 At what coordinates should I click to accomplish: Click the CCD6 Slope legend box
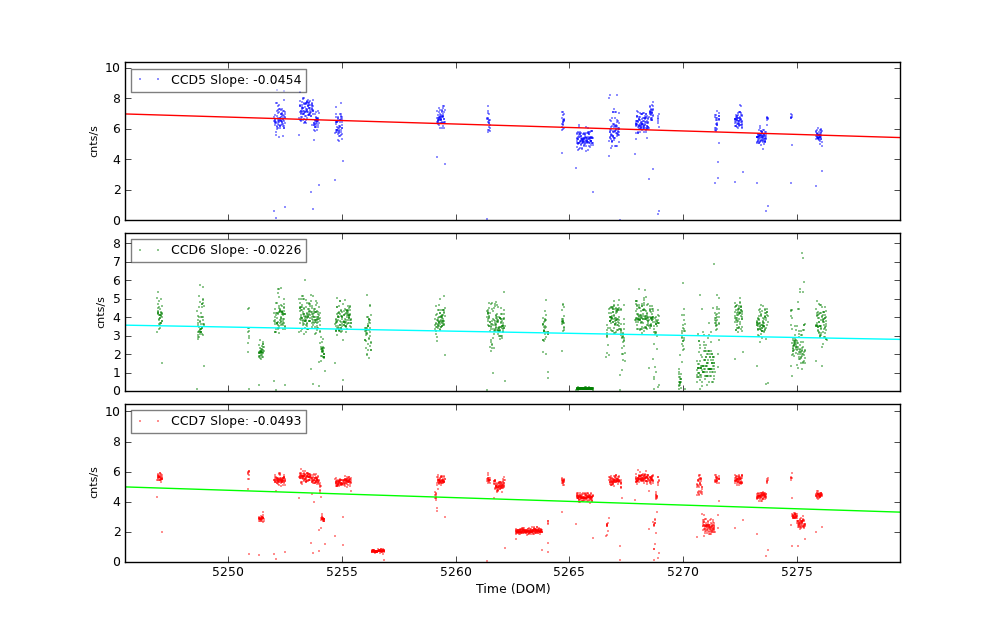[x=218, y=250]
